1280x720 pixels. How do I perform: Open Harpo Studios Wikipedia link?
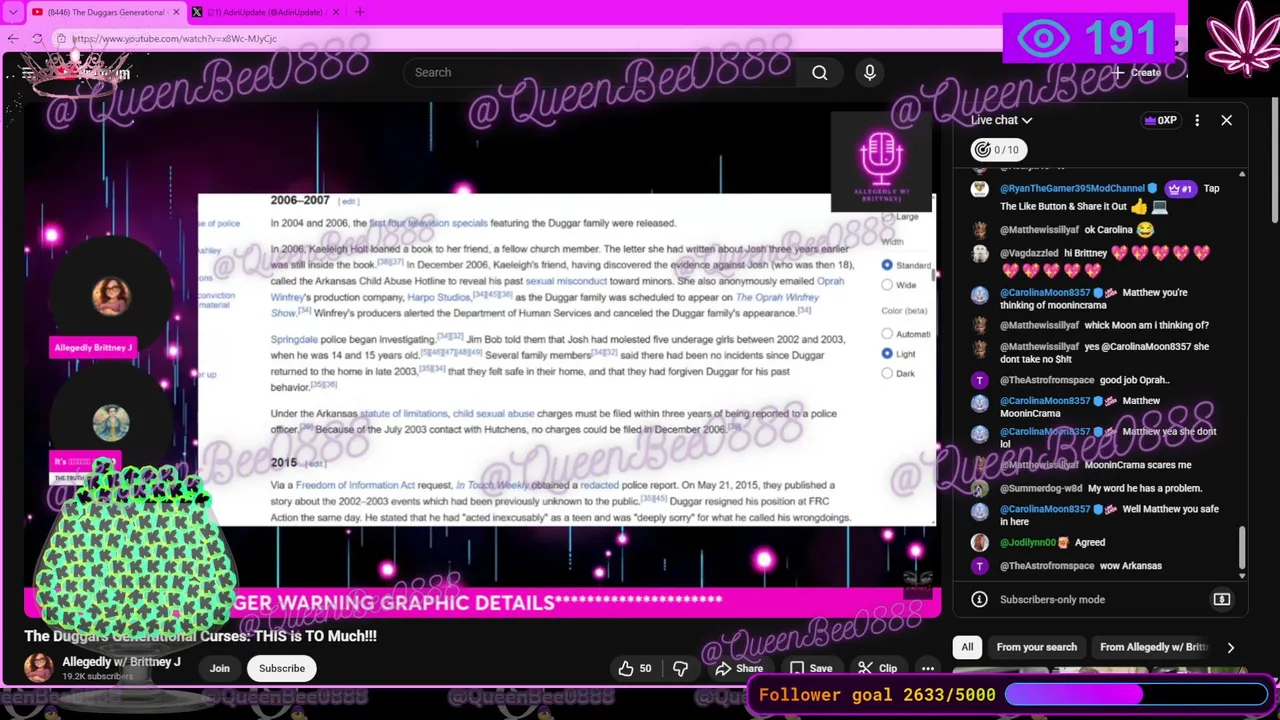pyautogui.click(x=438, y=297)
